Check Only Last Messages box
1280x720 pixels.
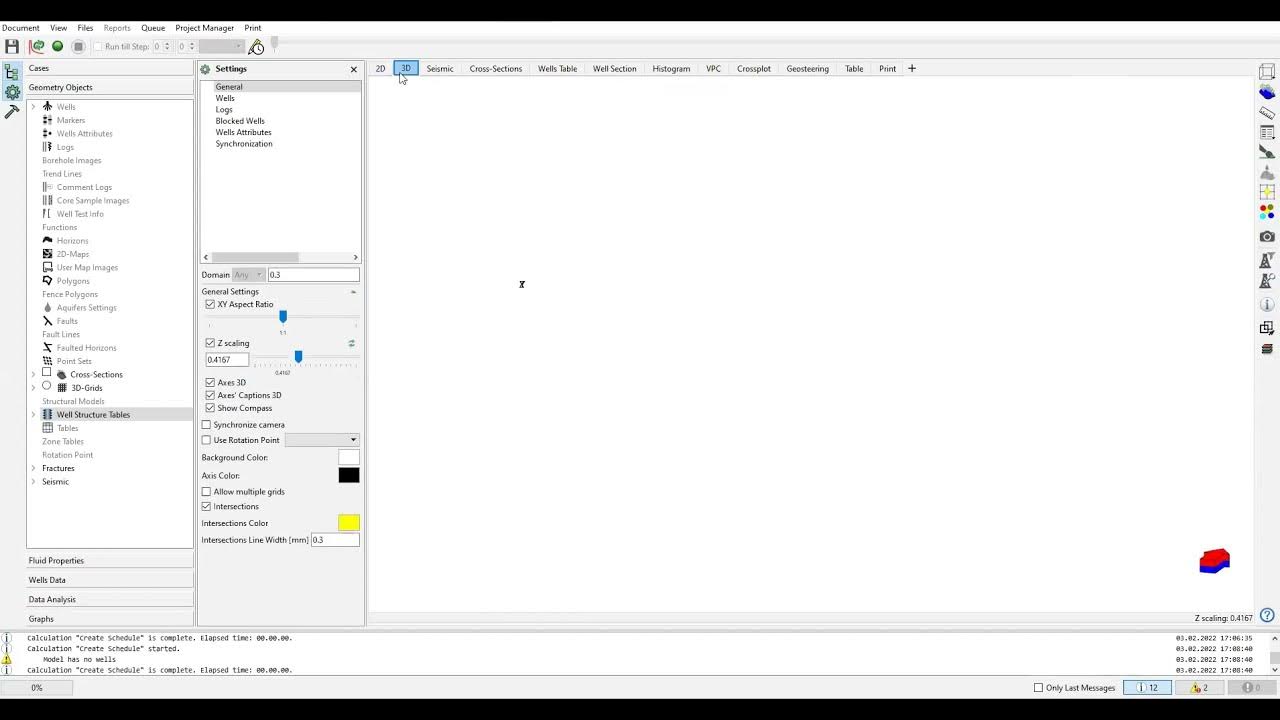[1038, 688]
